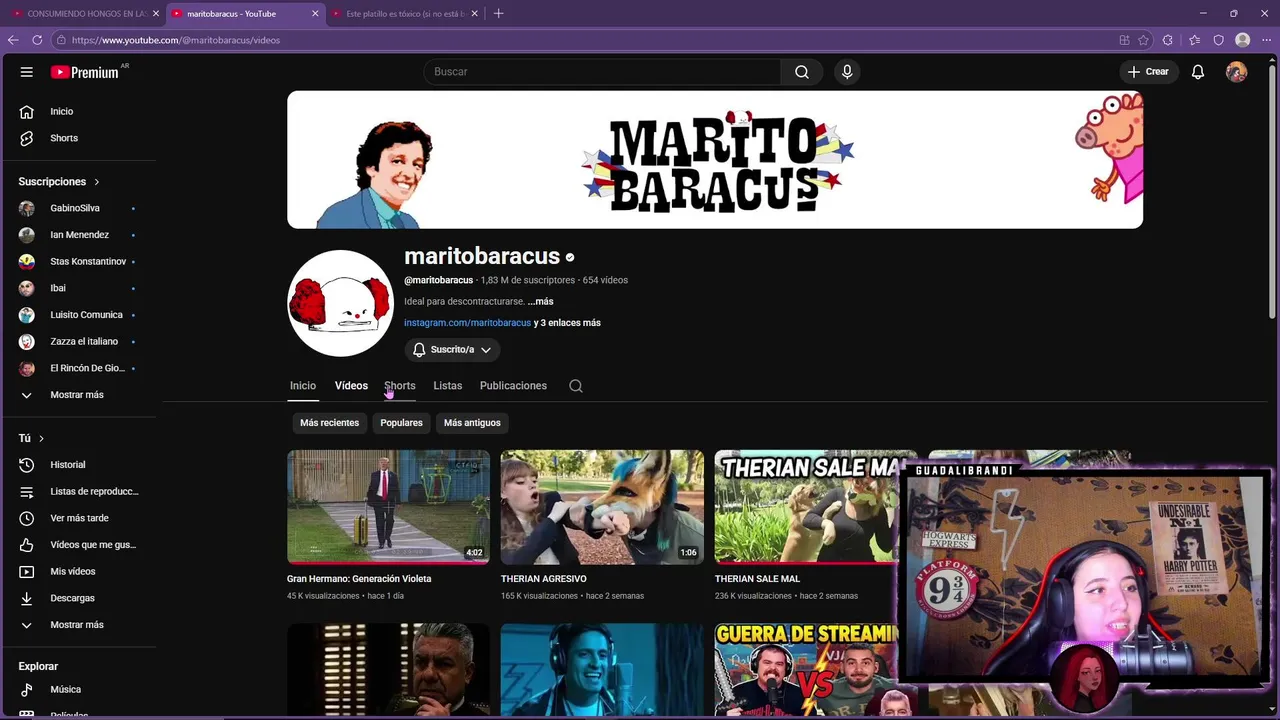Open Gran Hermano: Generación Violeta thumbnail
Viewport: 1280px width, 720px height.
pos(388,507)
